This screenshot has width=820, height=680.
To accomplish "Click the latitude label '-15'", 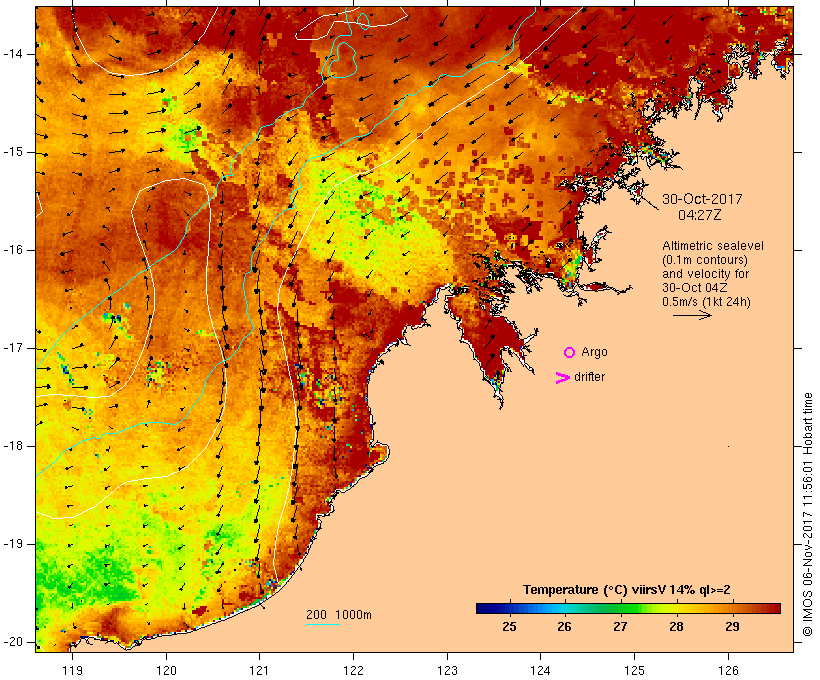I will tap(13, 152).
